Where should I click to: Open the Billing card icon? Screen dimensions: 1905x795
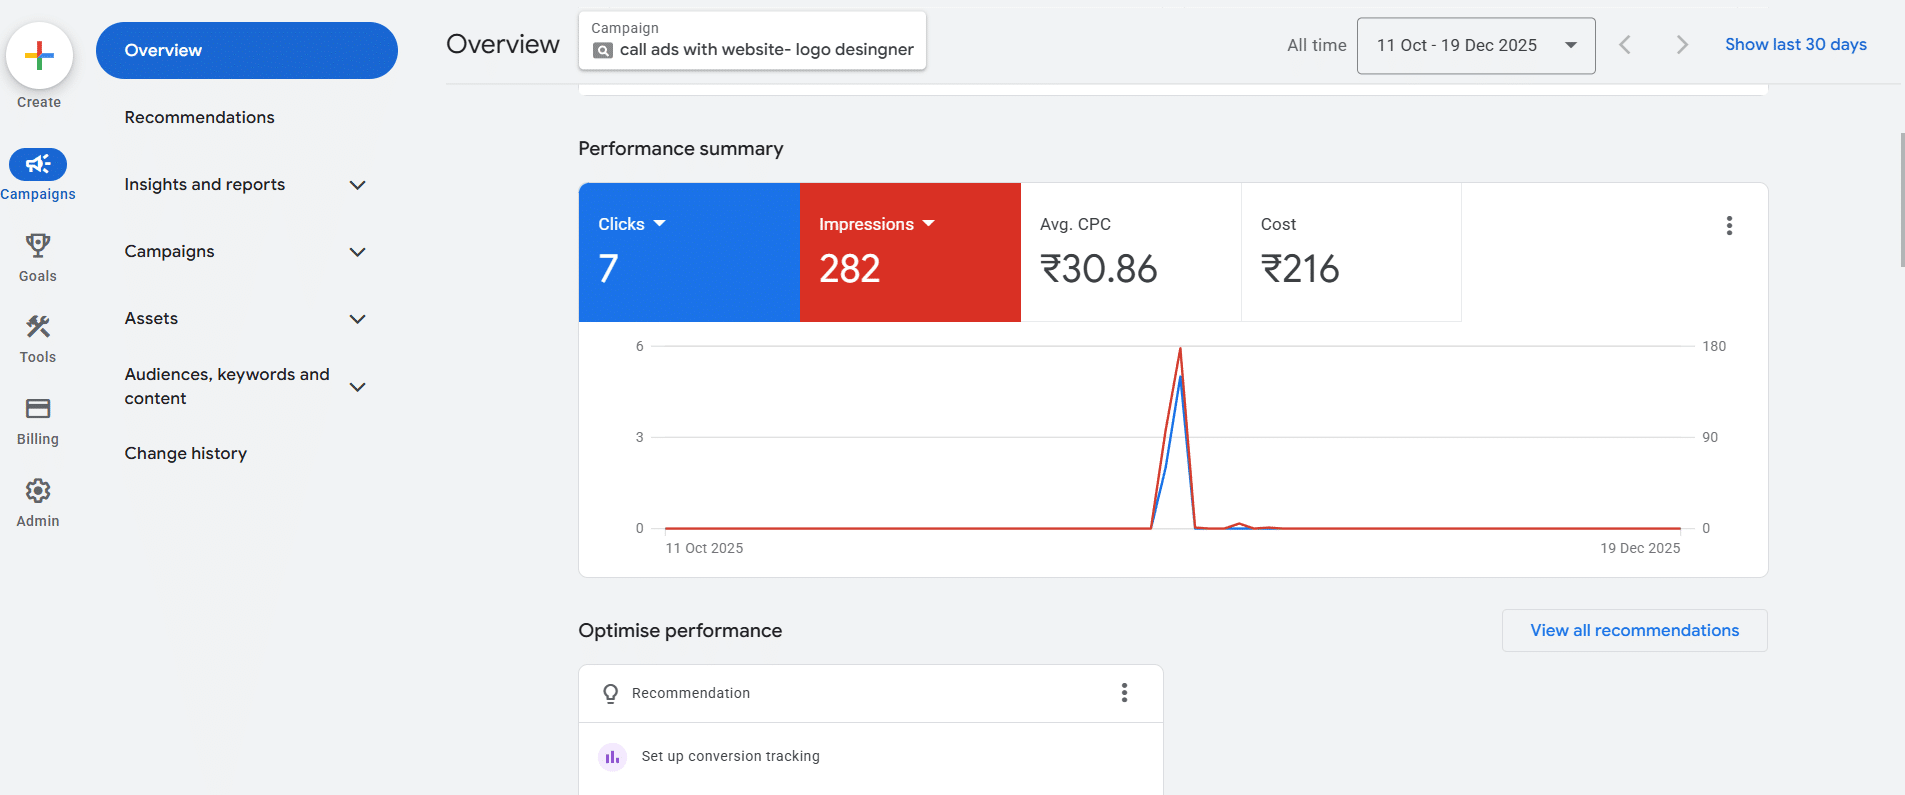pos(38,409)
